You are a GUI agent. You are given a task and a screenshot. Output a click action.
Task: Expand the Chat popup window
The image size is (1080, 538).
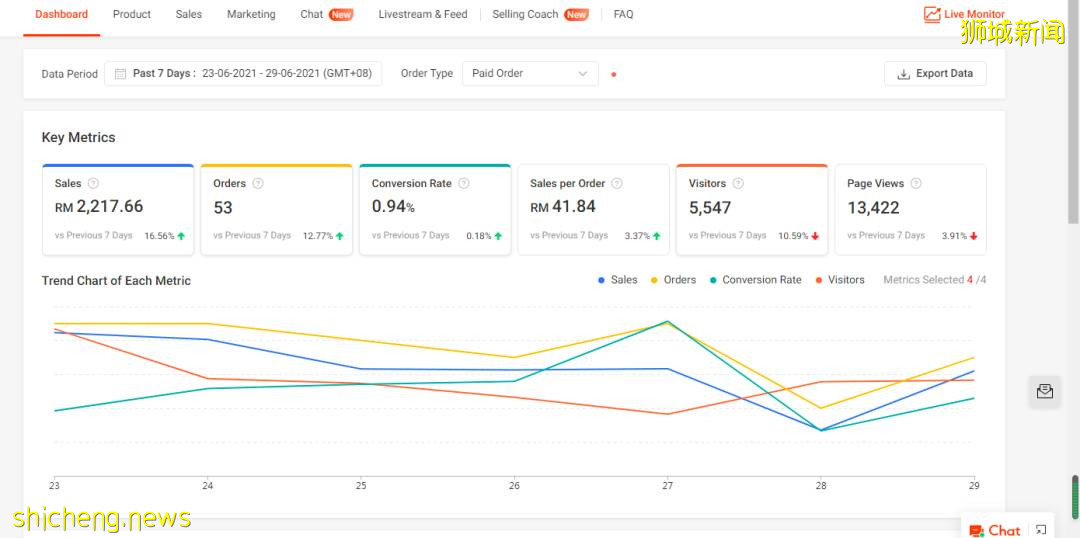[x=1041, y=529]
